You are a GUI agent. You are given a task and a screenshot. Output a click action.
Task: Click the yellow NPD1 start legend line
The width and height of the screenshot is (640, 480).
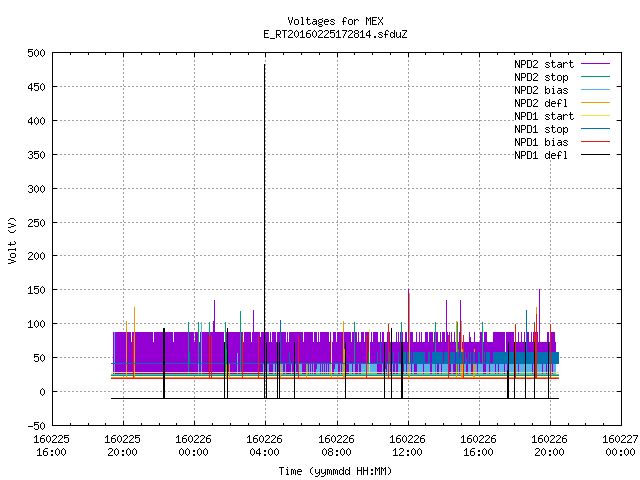596,116
